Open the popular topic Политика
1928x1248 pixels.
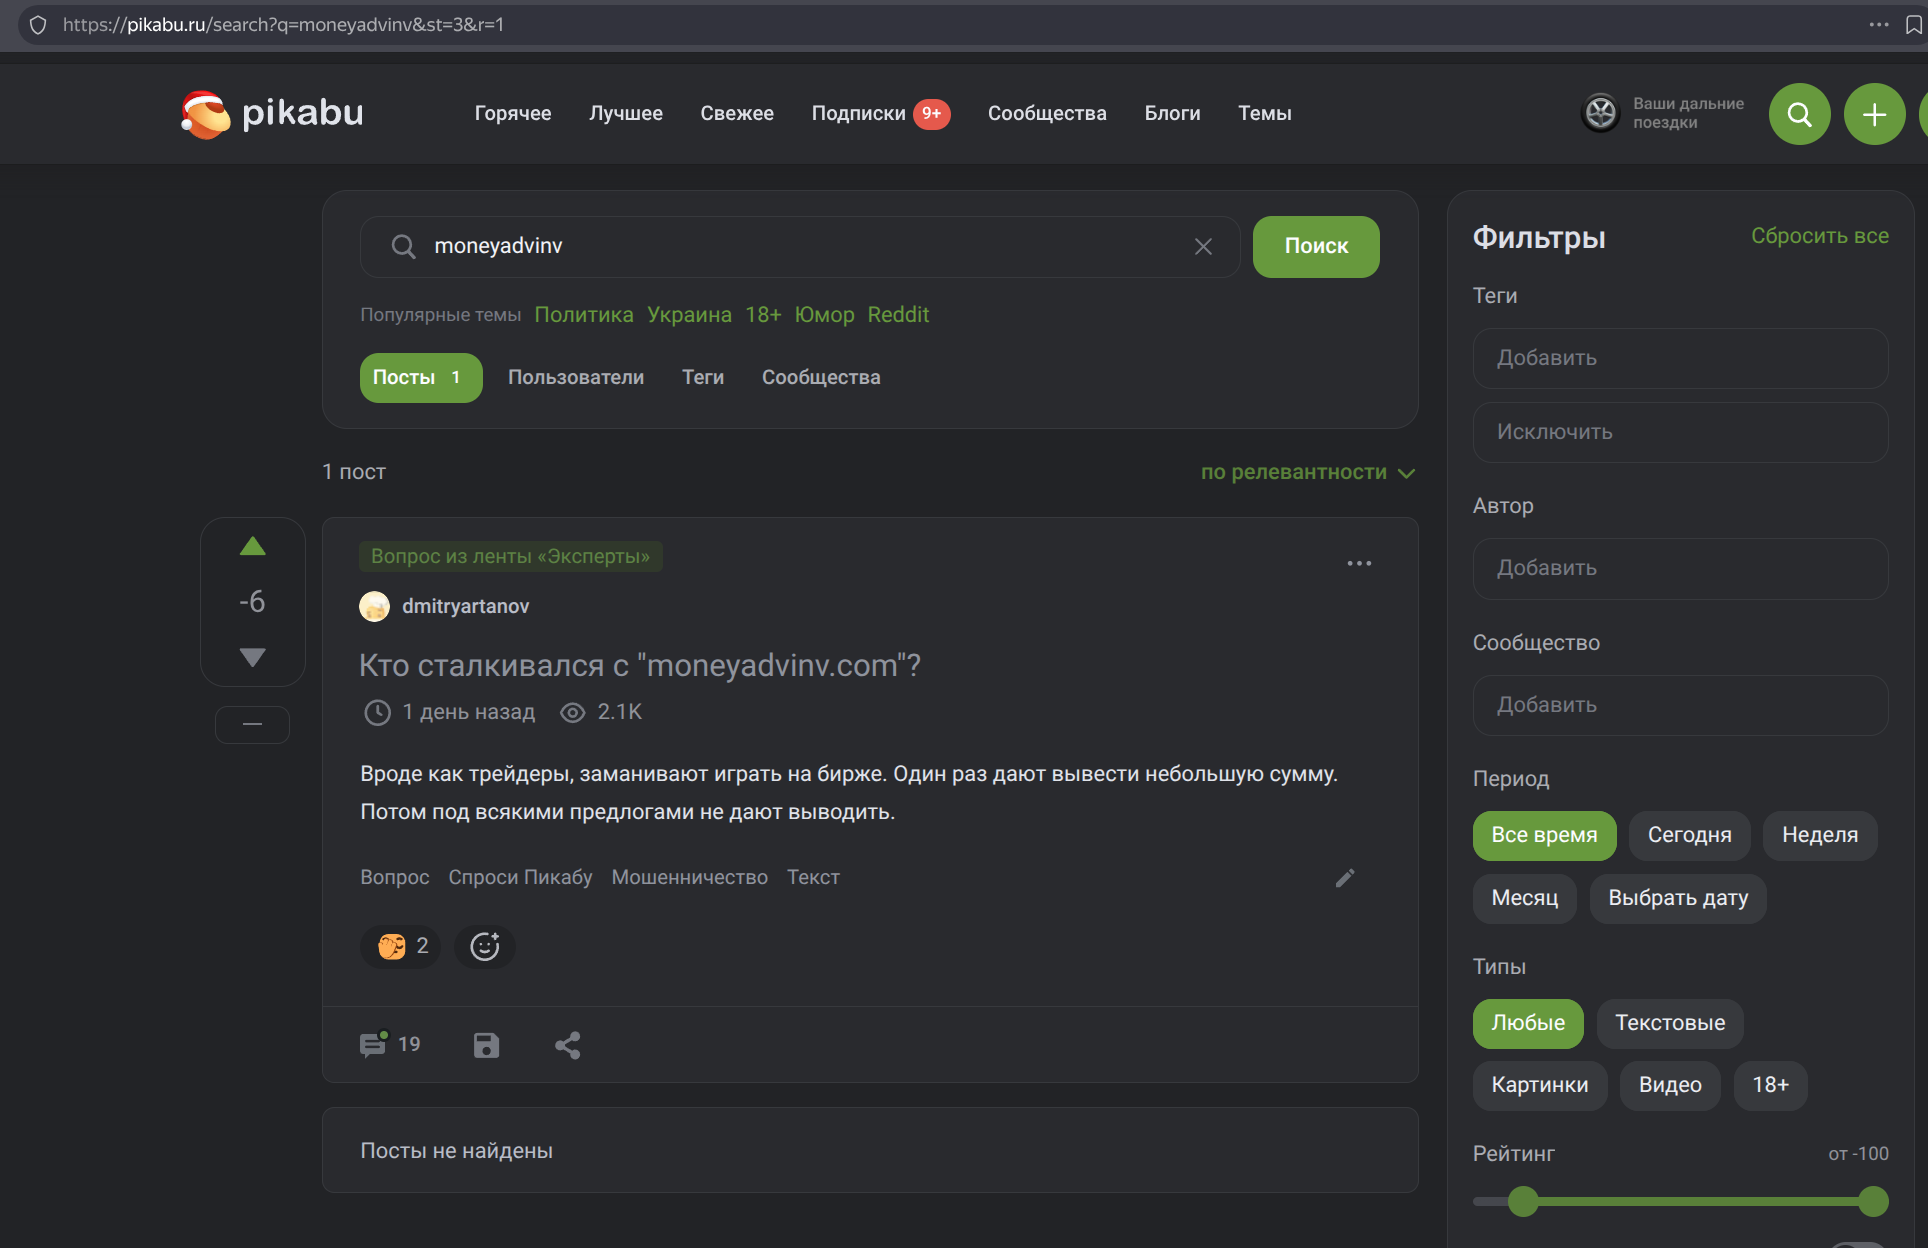[x=584, y=315]
